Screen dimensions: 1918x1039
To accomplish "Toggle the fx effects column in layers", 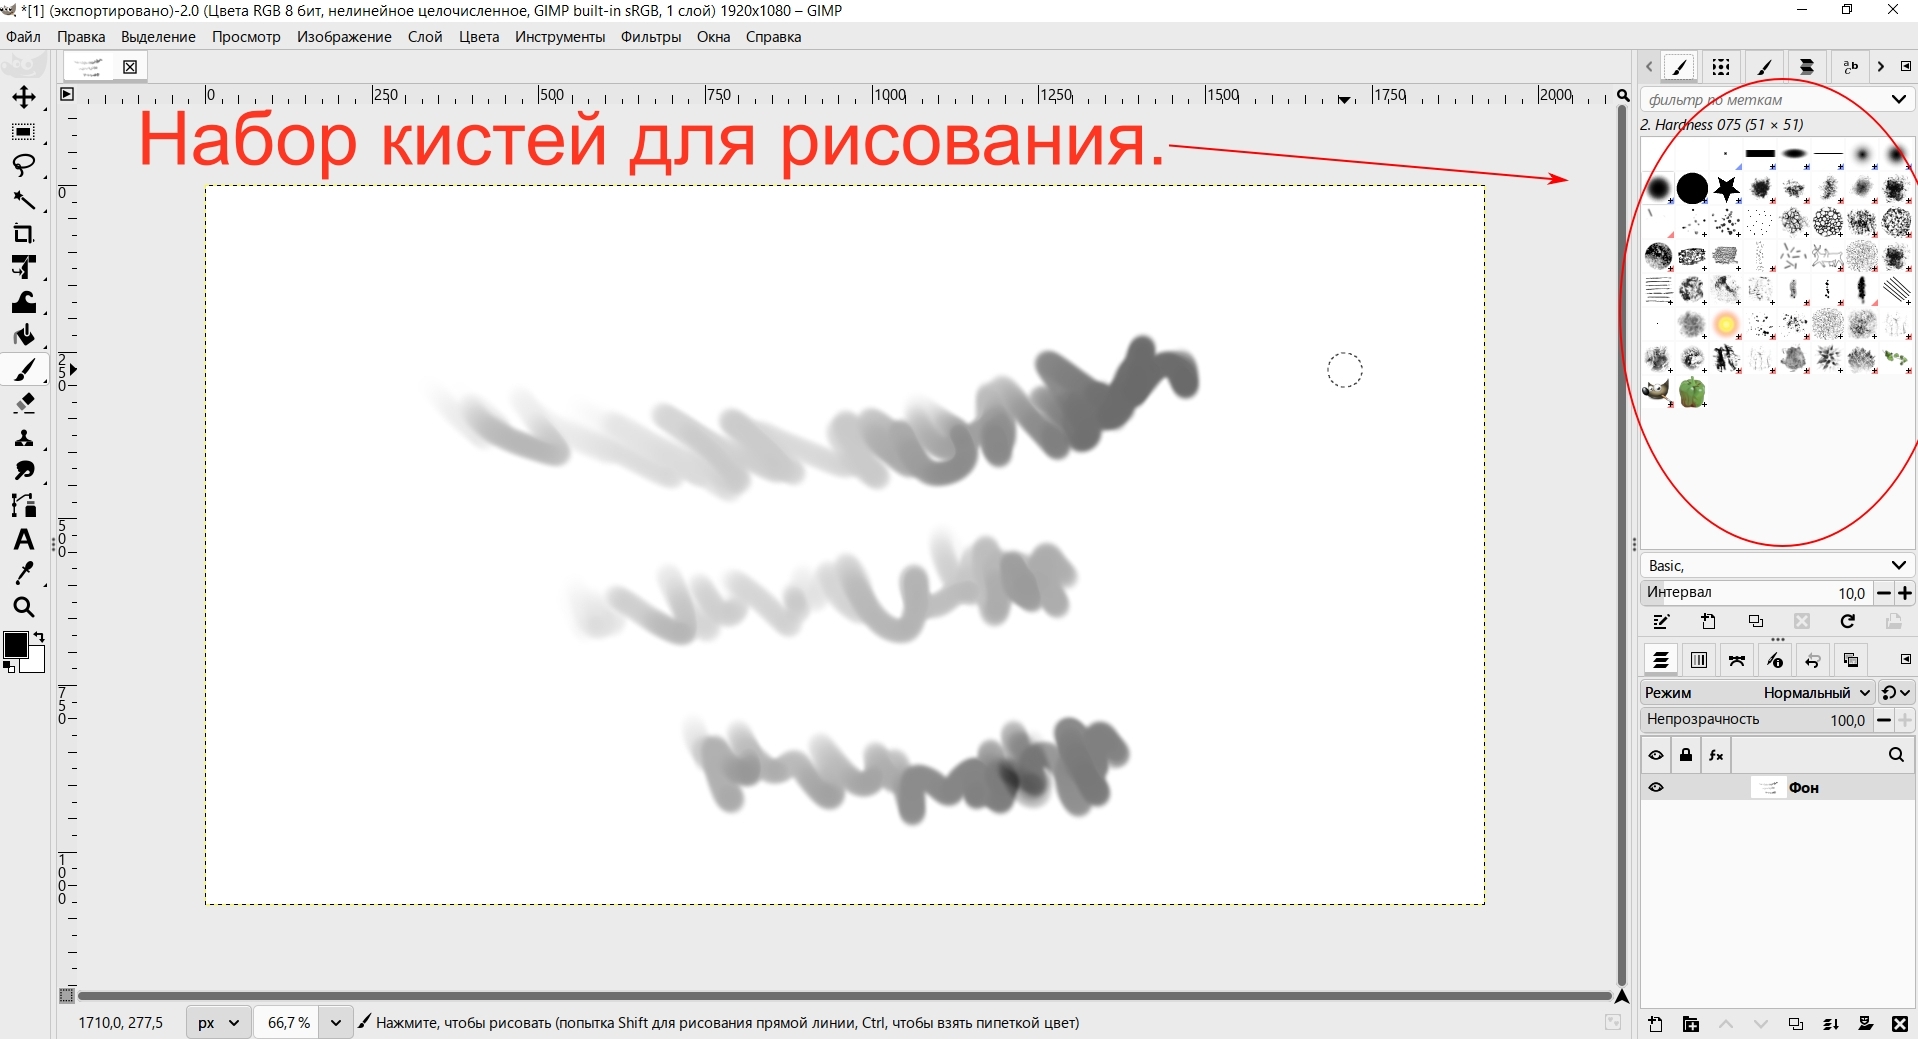I will (x=1716, y=755).
